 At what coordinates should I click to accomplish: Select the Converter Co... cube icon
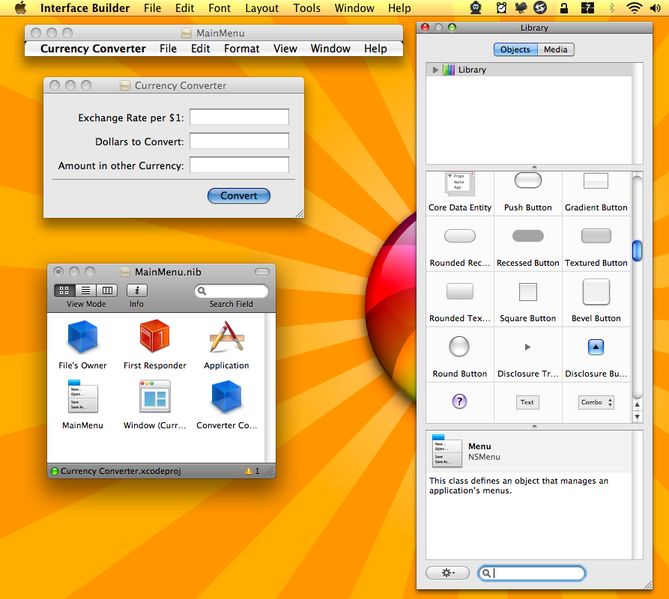click(x=227, y=397)
